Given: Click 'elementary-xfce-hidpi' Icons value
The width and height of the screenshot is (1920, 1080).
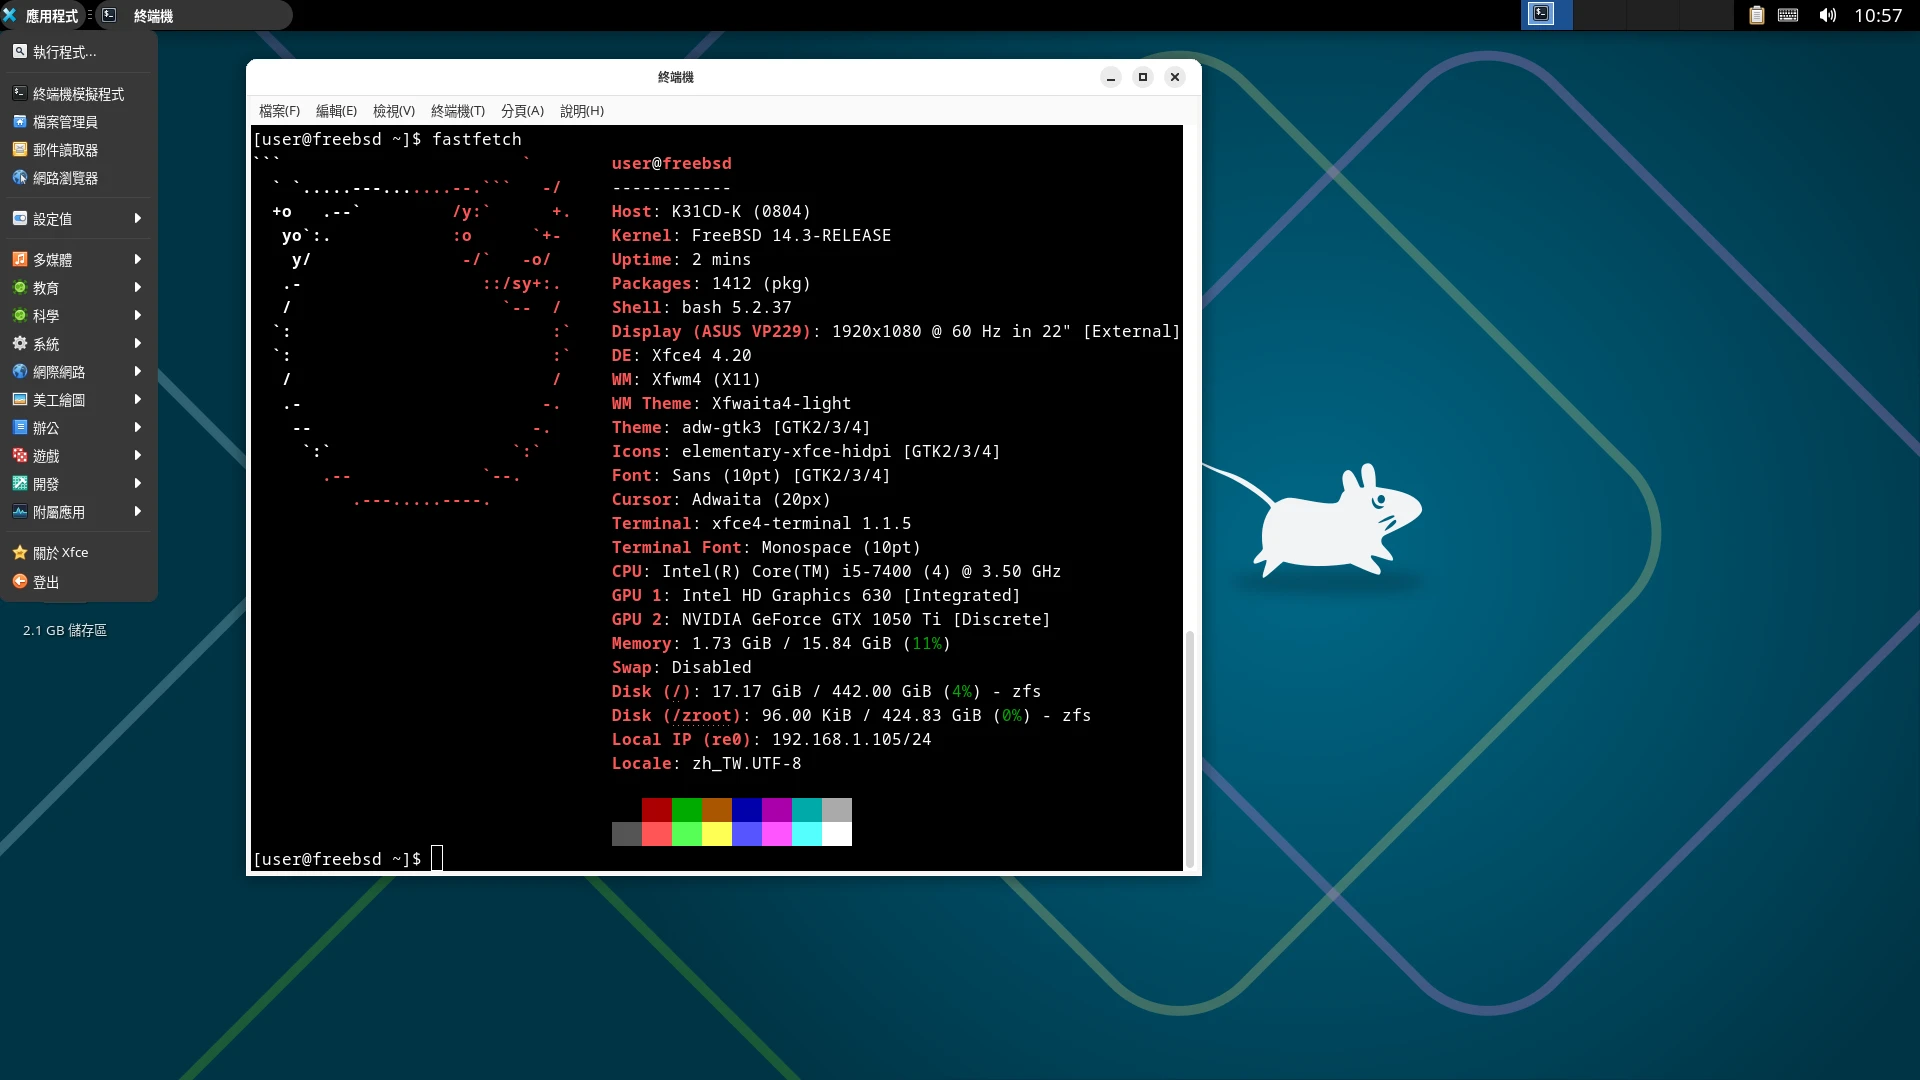Looking at the screenshot, I should pos(786,451).
